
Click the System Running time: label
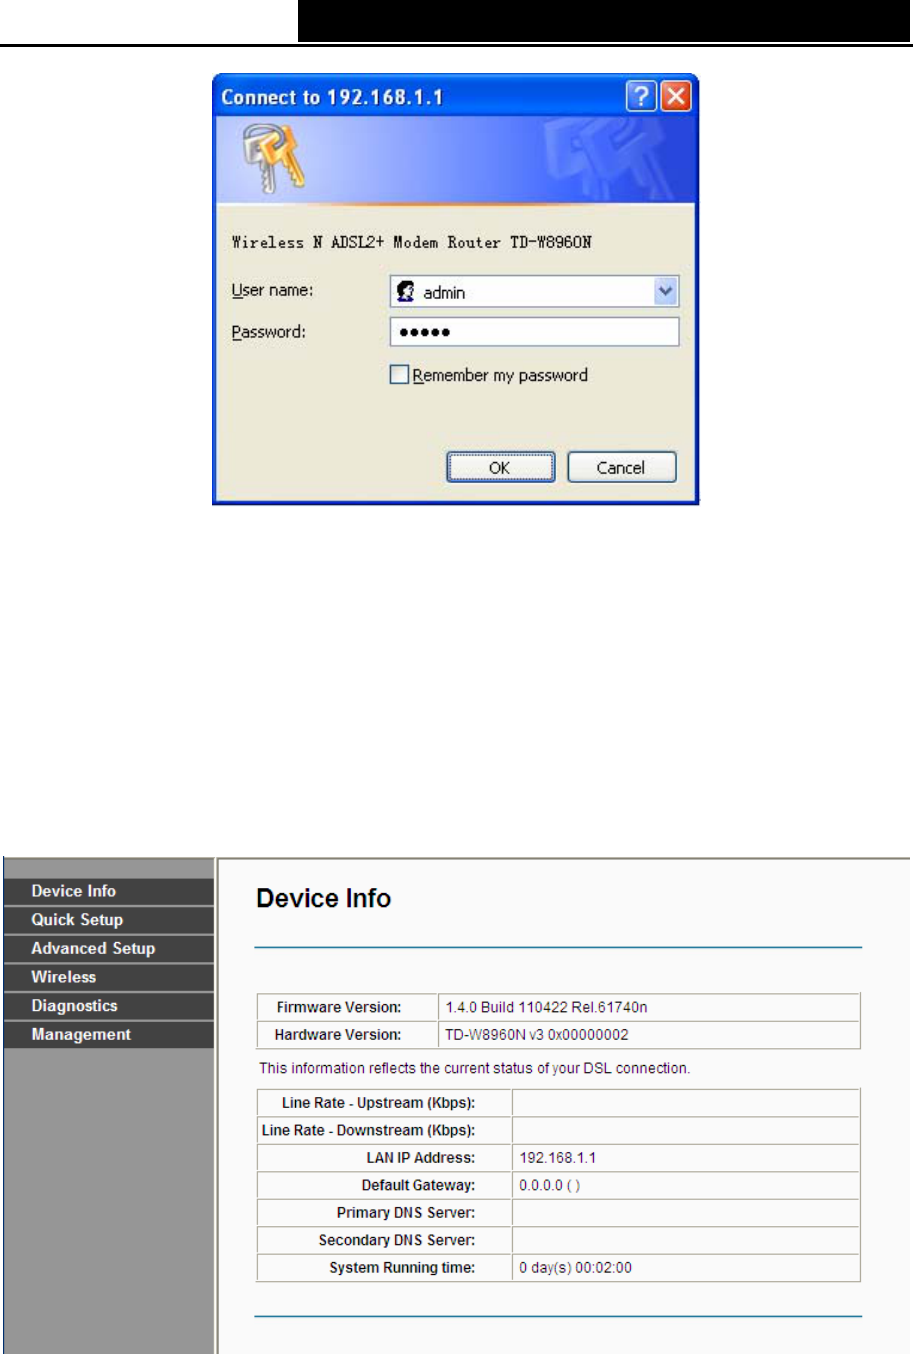(x=402, y=1268)
